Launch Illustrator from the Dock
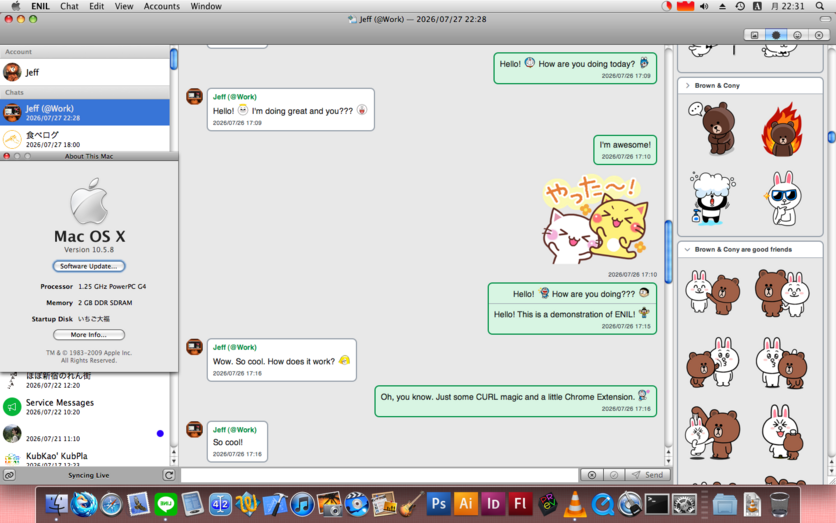 [466, 504]
